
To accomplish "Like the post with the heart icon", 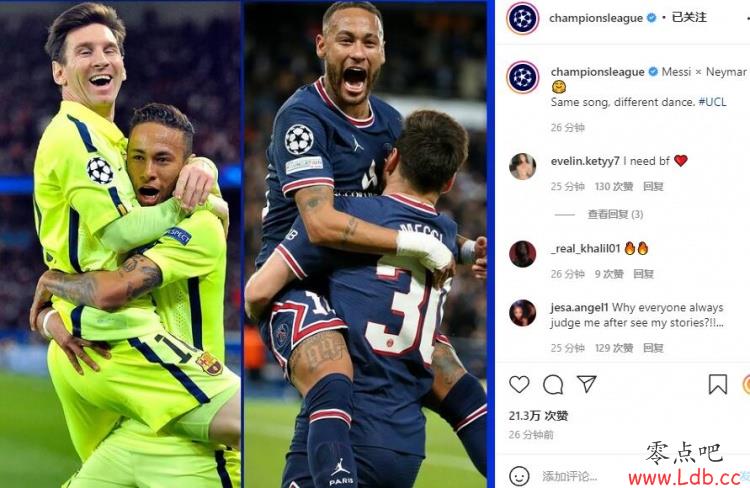I will [519, 384].
